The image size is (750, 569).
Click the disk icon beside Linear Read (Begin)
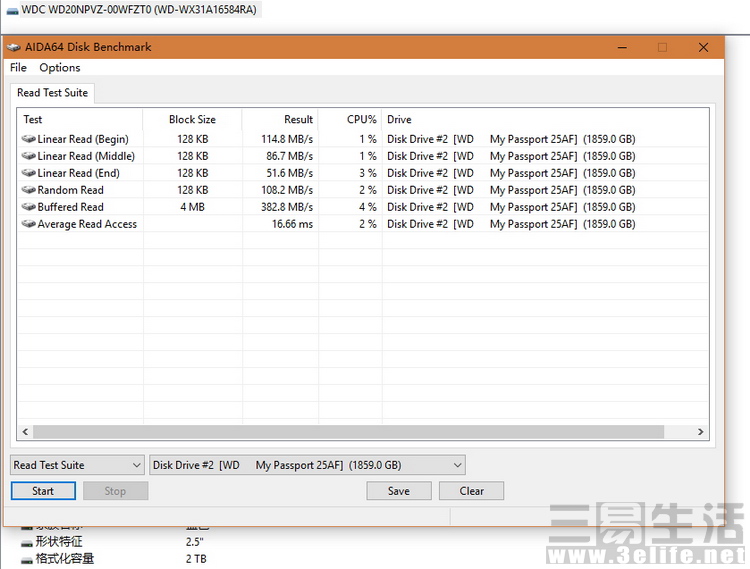point(28,139)
